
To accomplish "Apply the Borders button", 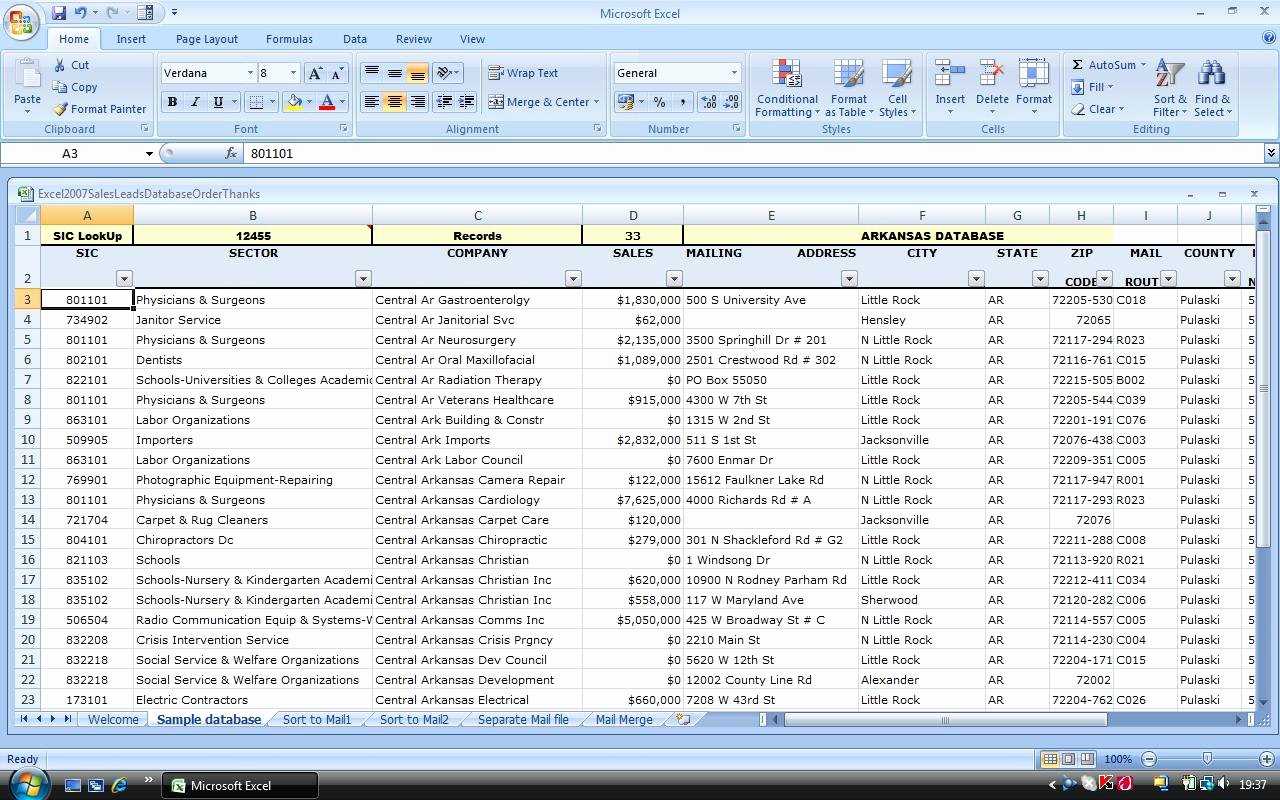I will point(256,102).
